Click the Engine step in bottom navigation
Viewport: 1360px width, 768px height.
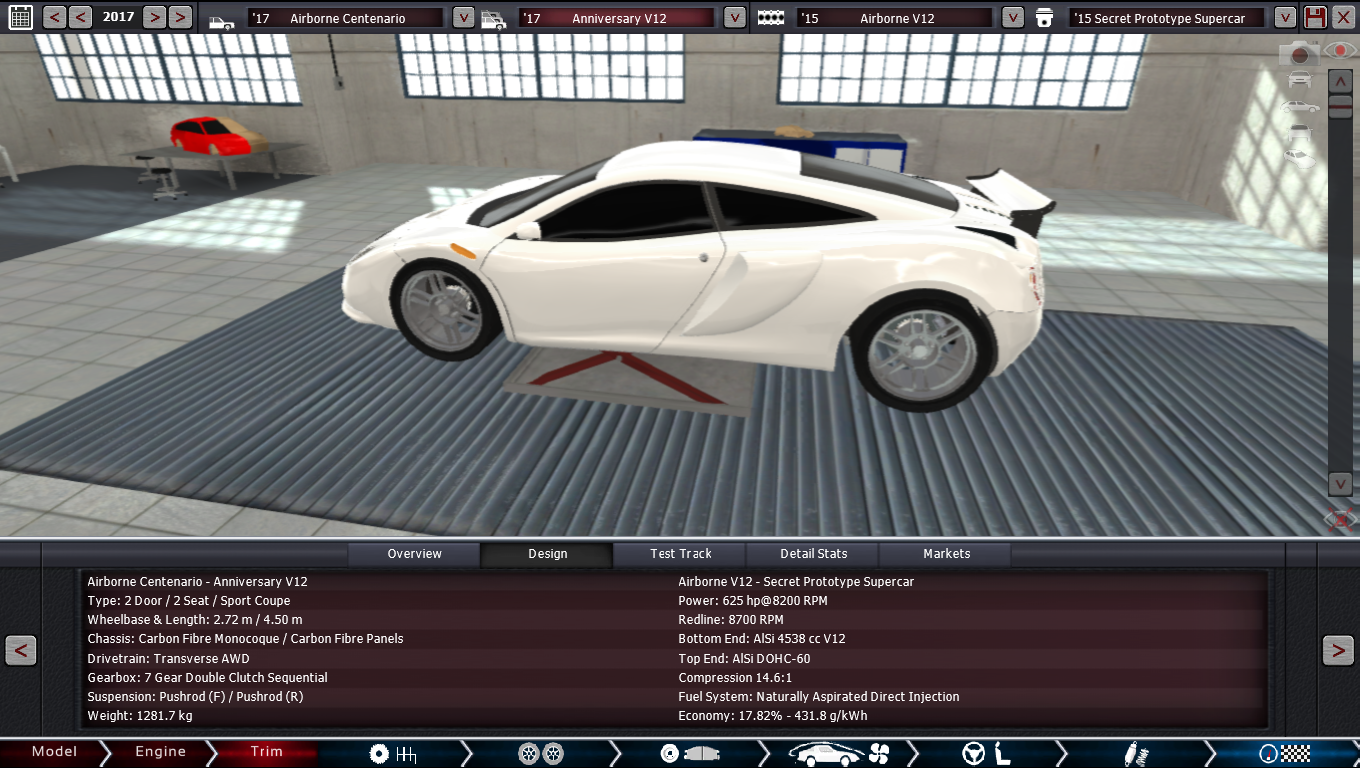160,752
